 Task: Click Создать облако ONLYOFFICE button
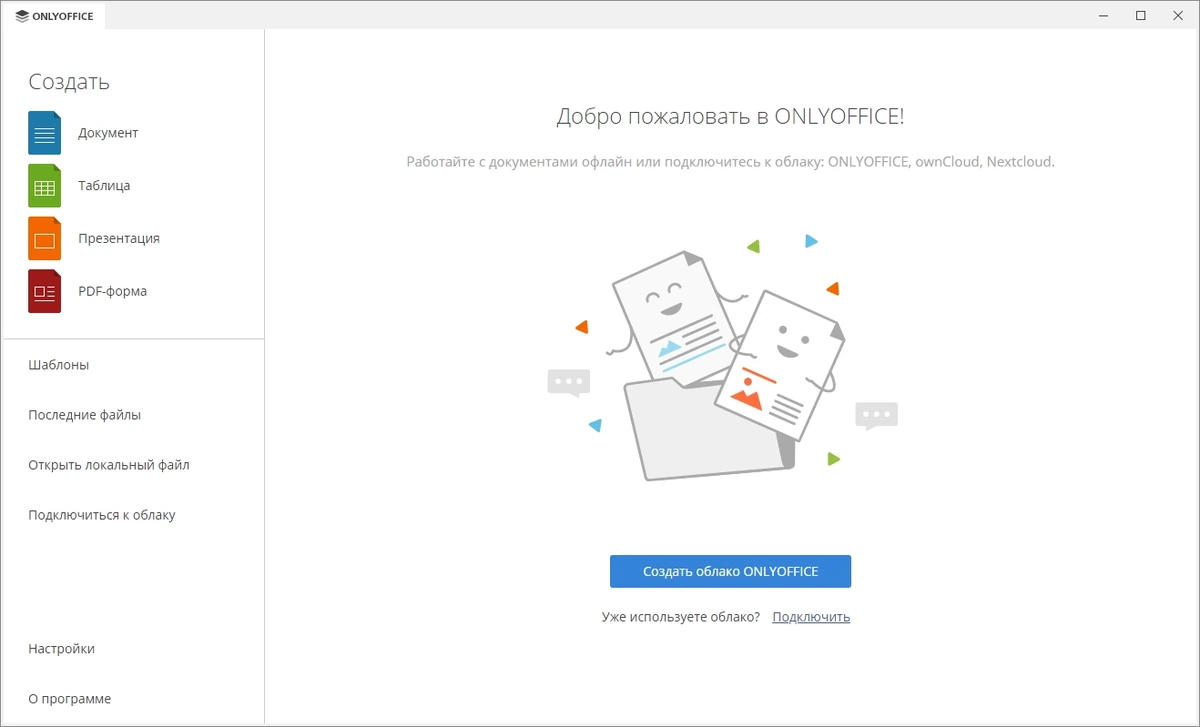click(730, 571)
